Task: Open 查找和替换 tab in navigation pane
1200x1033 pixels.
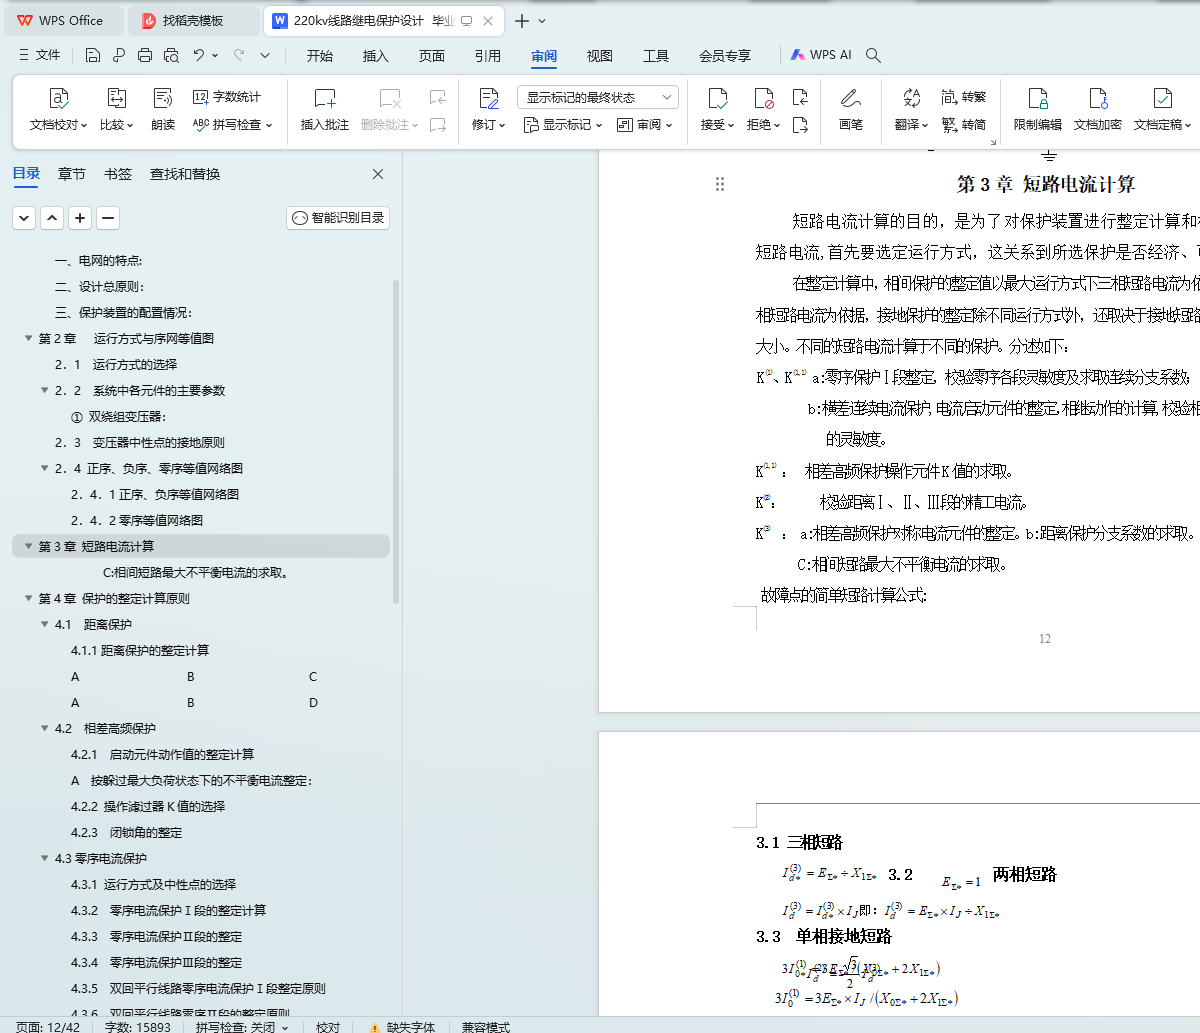Action: [185, 174]
